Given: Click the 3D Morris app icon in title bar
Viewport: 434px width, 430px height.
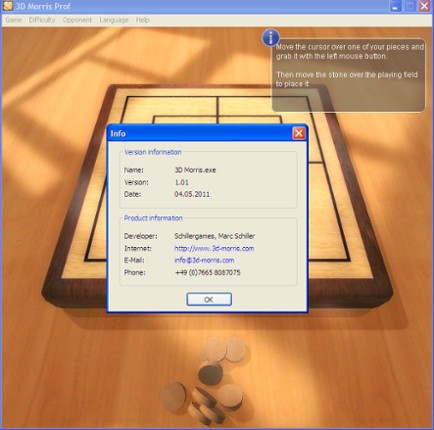Looking at the screenshot, I should pyautogui.click(x=8, y=6).
